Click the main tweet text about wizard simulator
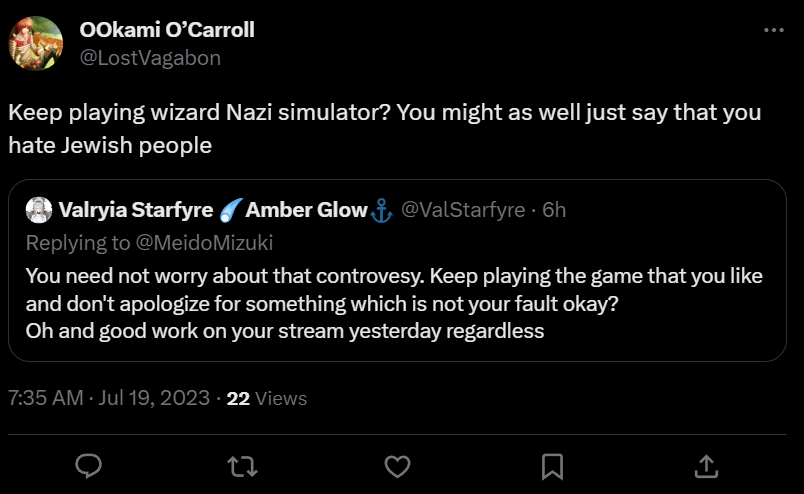This screenshot has height=494, width=804. [385, 128]
